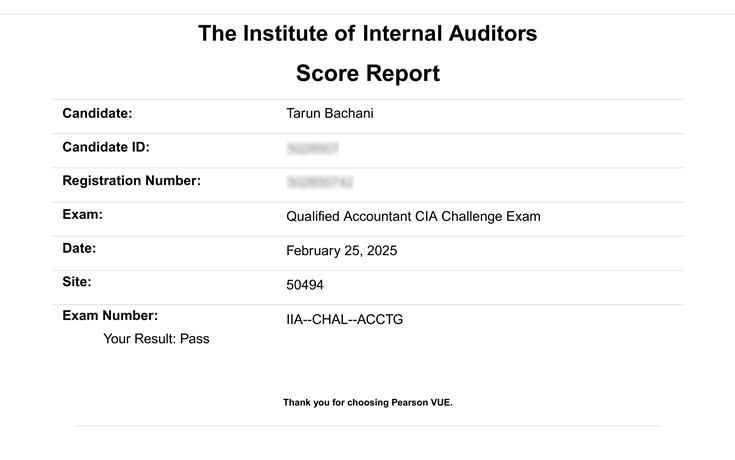
Task: Click Thank you for choosing Pearson VUE
Action: (368, 402)
